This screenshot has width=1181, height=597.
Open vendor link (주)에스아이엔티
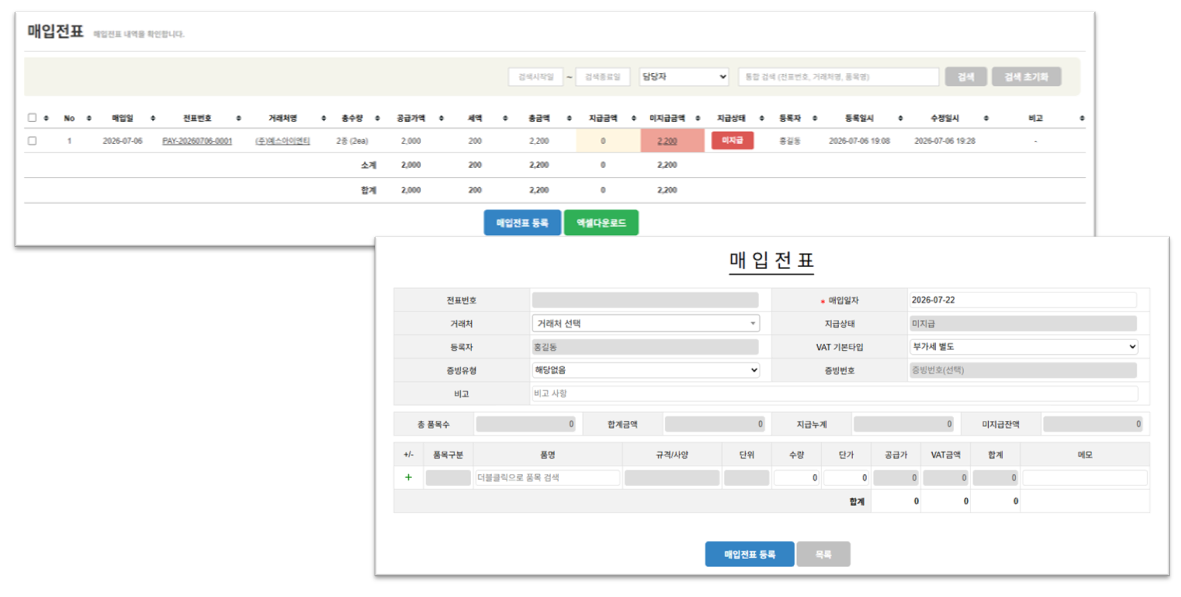[282, 141]
